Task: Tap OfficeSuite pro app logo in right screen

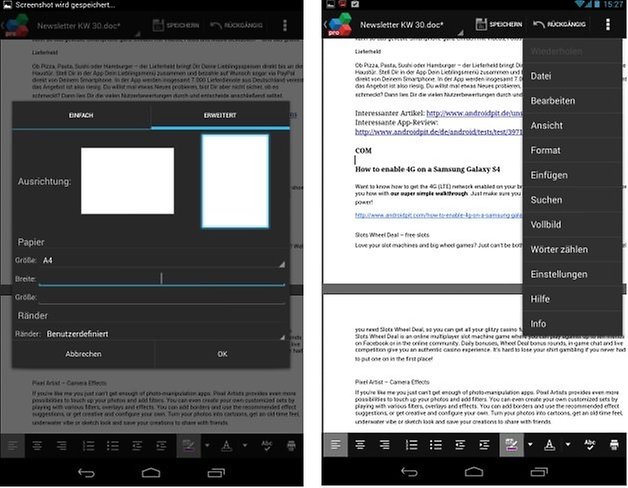Action: tap(339, 24)
